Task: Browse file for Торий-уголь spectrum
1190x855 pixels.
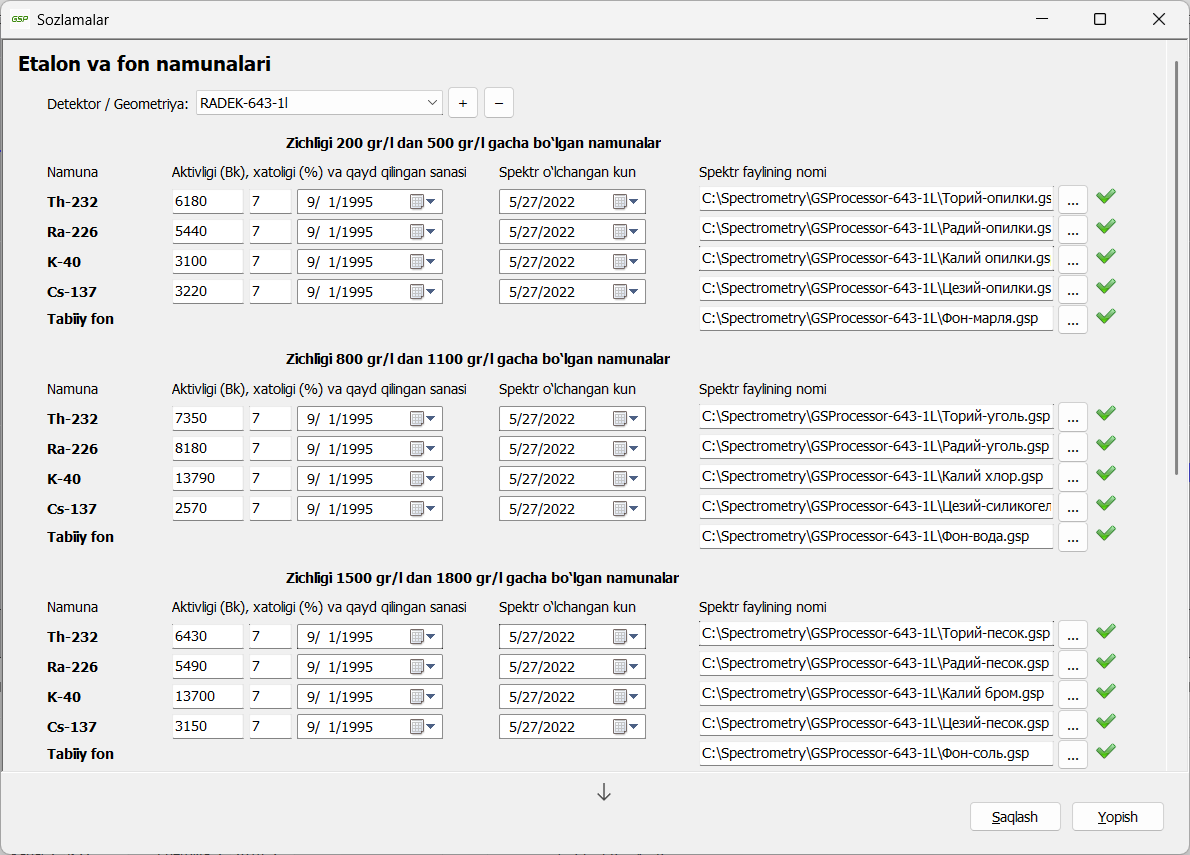Action: [1072, 417]
